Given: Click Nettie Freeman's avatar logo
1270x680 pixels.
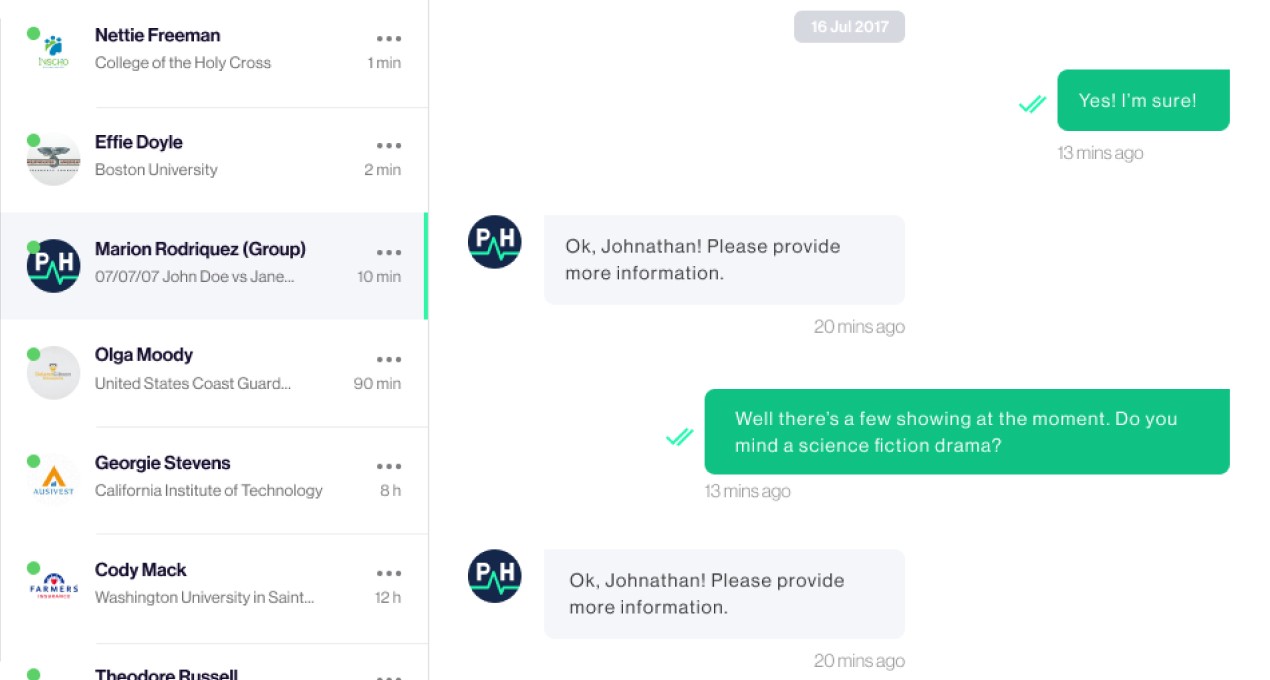Looking at the screenshot, I should click(53, 51).
